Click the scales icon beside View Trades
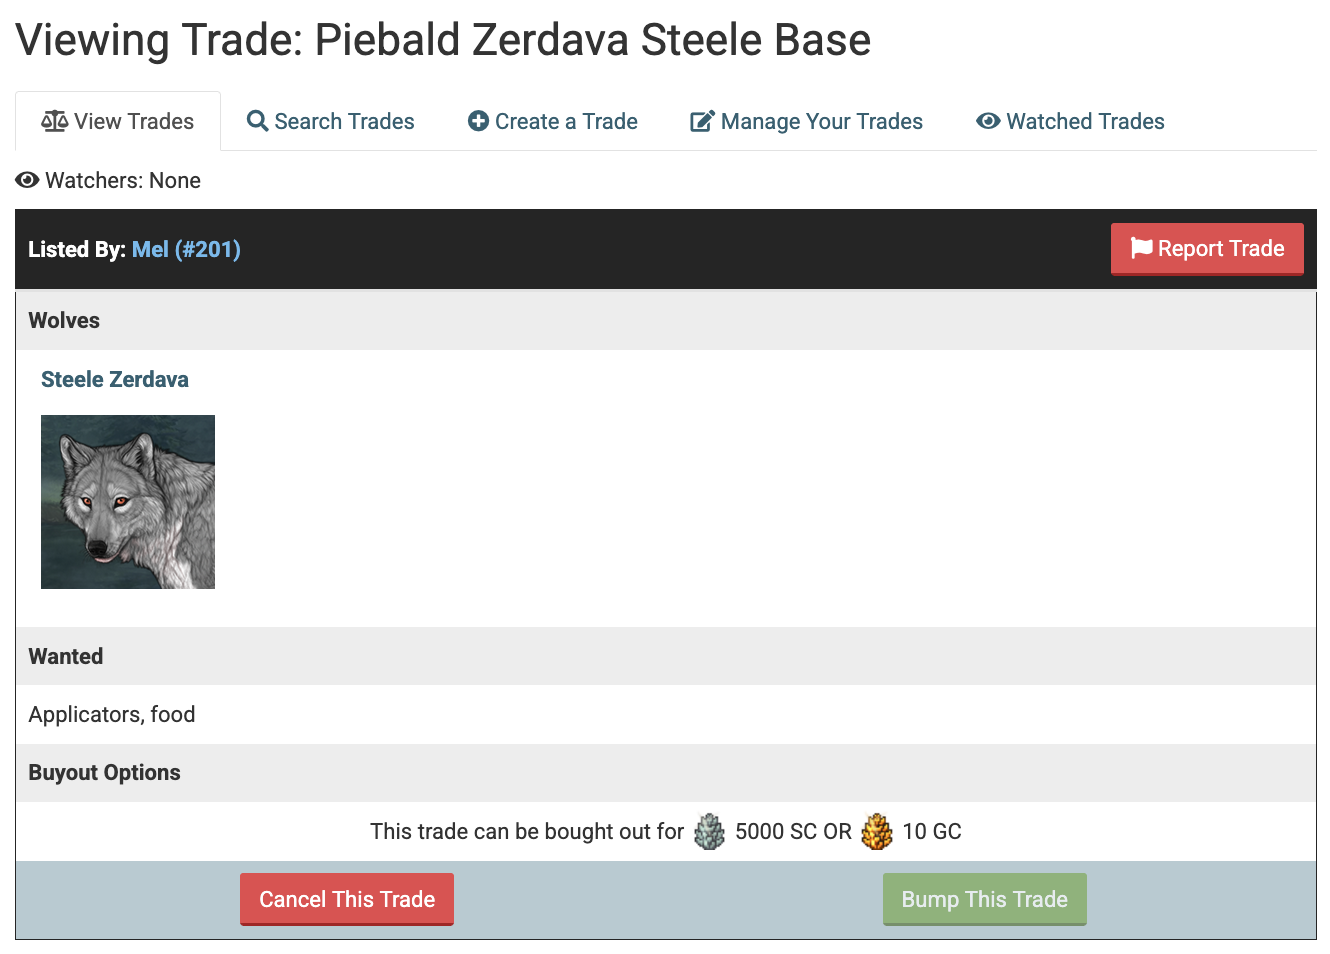 (x=54, y=121)
